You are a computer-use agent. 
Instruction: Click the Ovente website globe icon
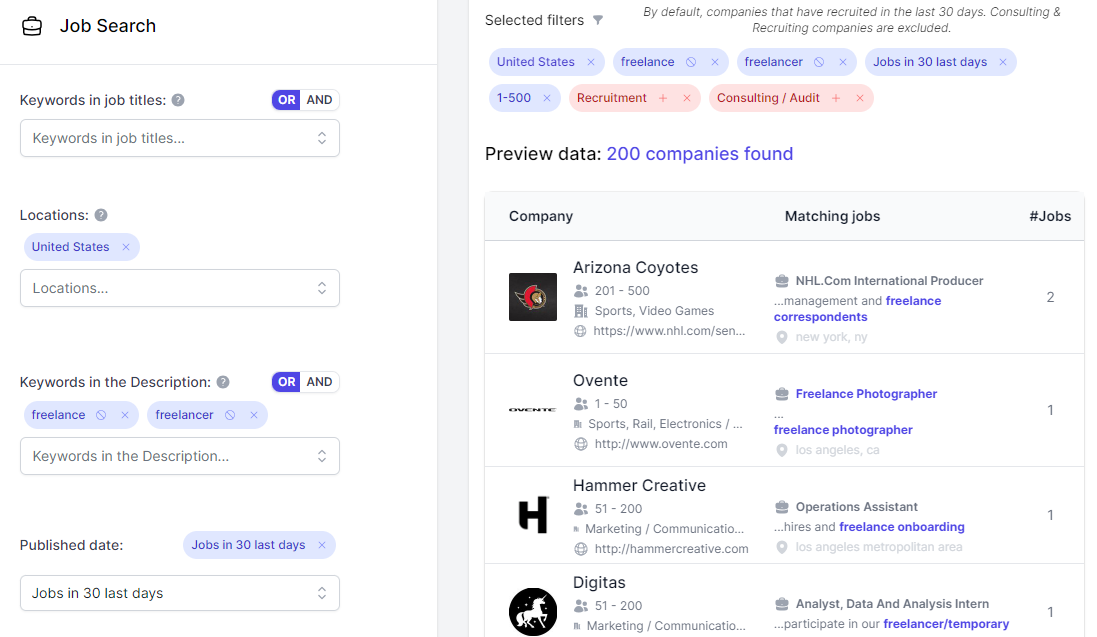click(x=581, y=444)
